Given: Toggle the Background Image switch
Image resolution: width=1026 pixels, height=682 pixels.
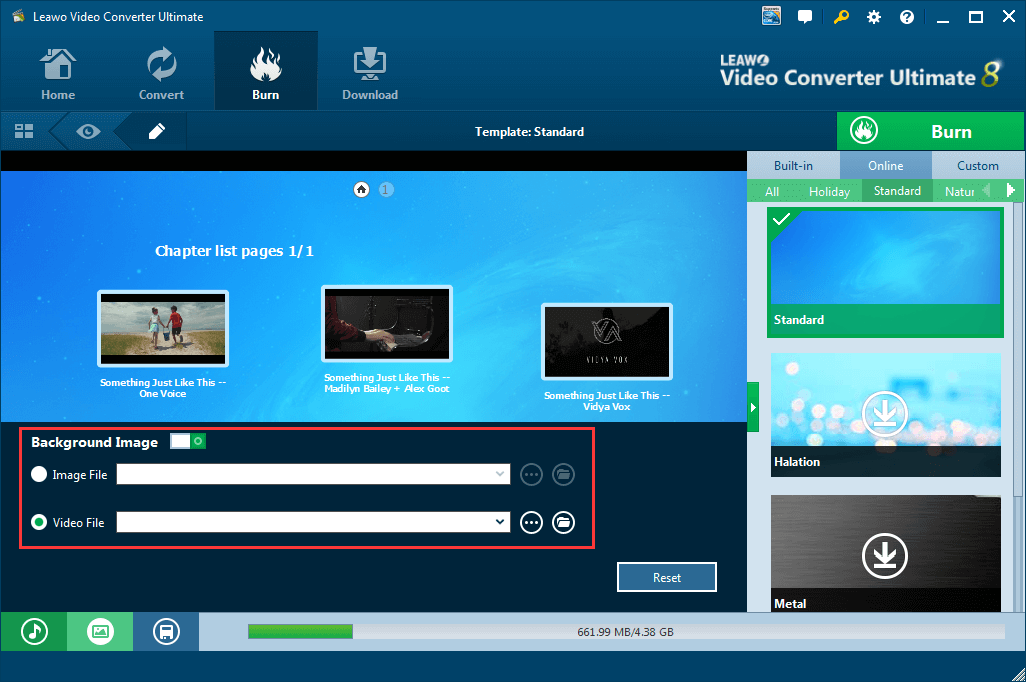Looking at the screenshot, I should point(188,441).
